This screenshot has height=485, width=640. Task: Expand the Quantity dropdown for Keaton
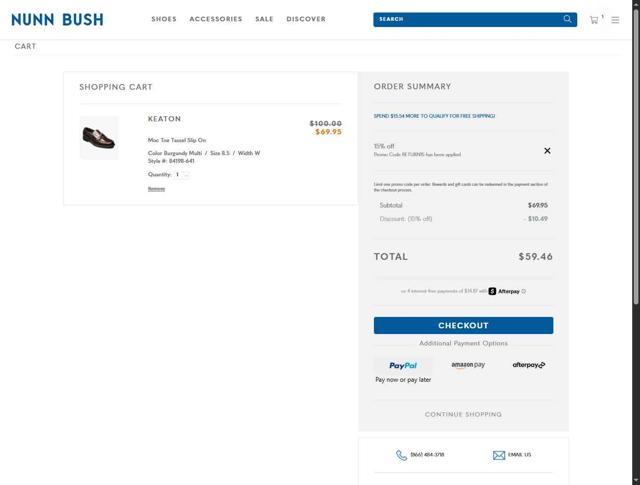(182, 175)
